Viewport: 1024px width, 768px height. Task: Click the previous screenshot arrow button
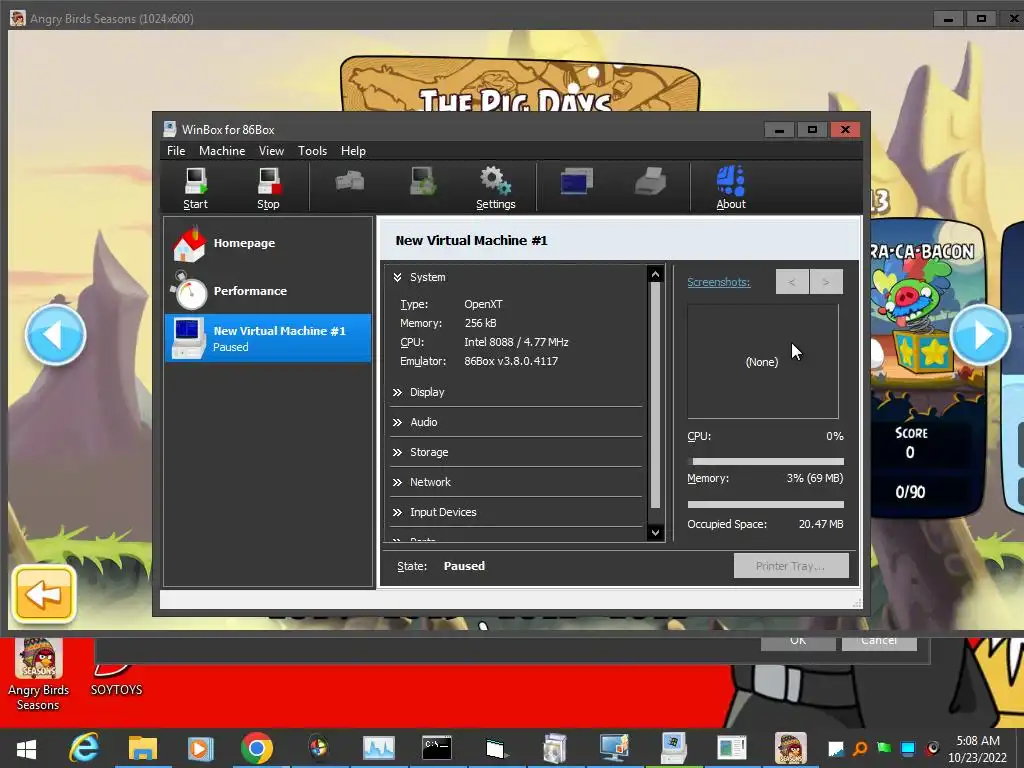point(792,282)
